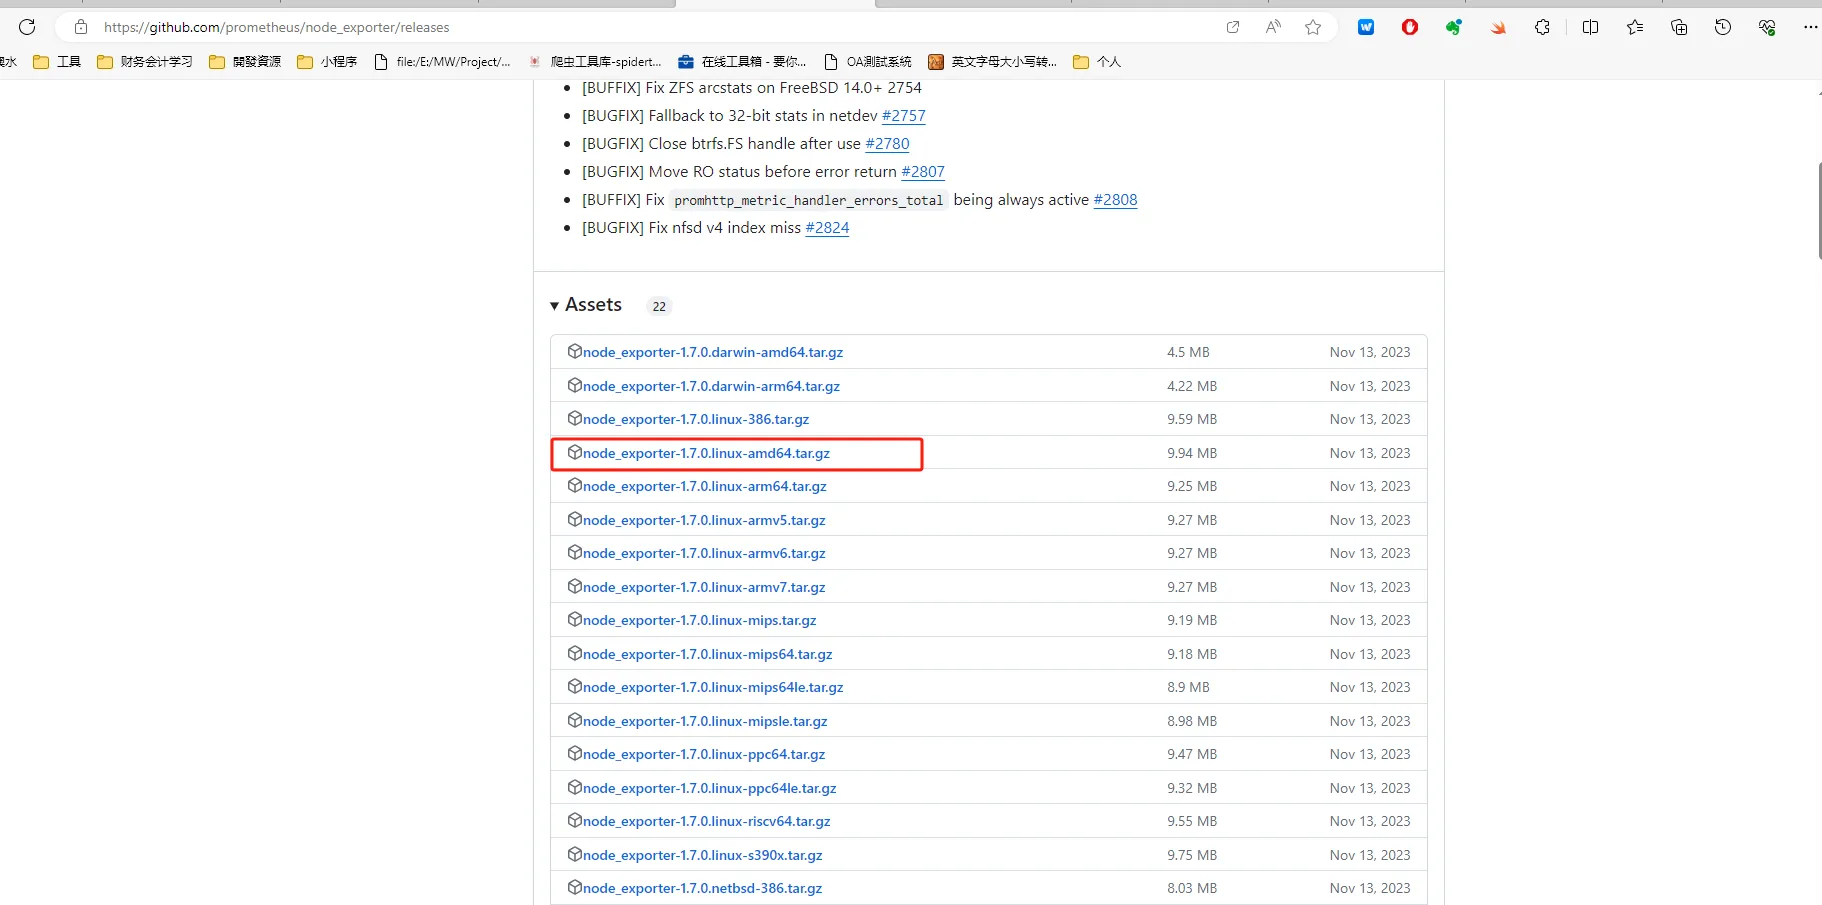Download node_exporter-1.7.0.linux-mipsle.tar.gz
The height and width of the screenshot is (905, 1822).
[x=705, y=721]
